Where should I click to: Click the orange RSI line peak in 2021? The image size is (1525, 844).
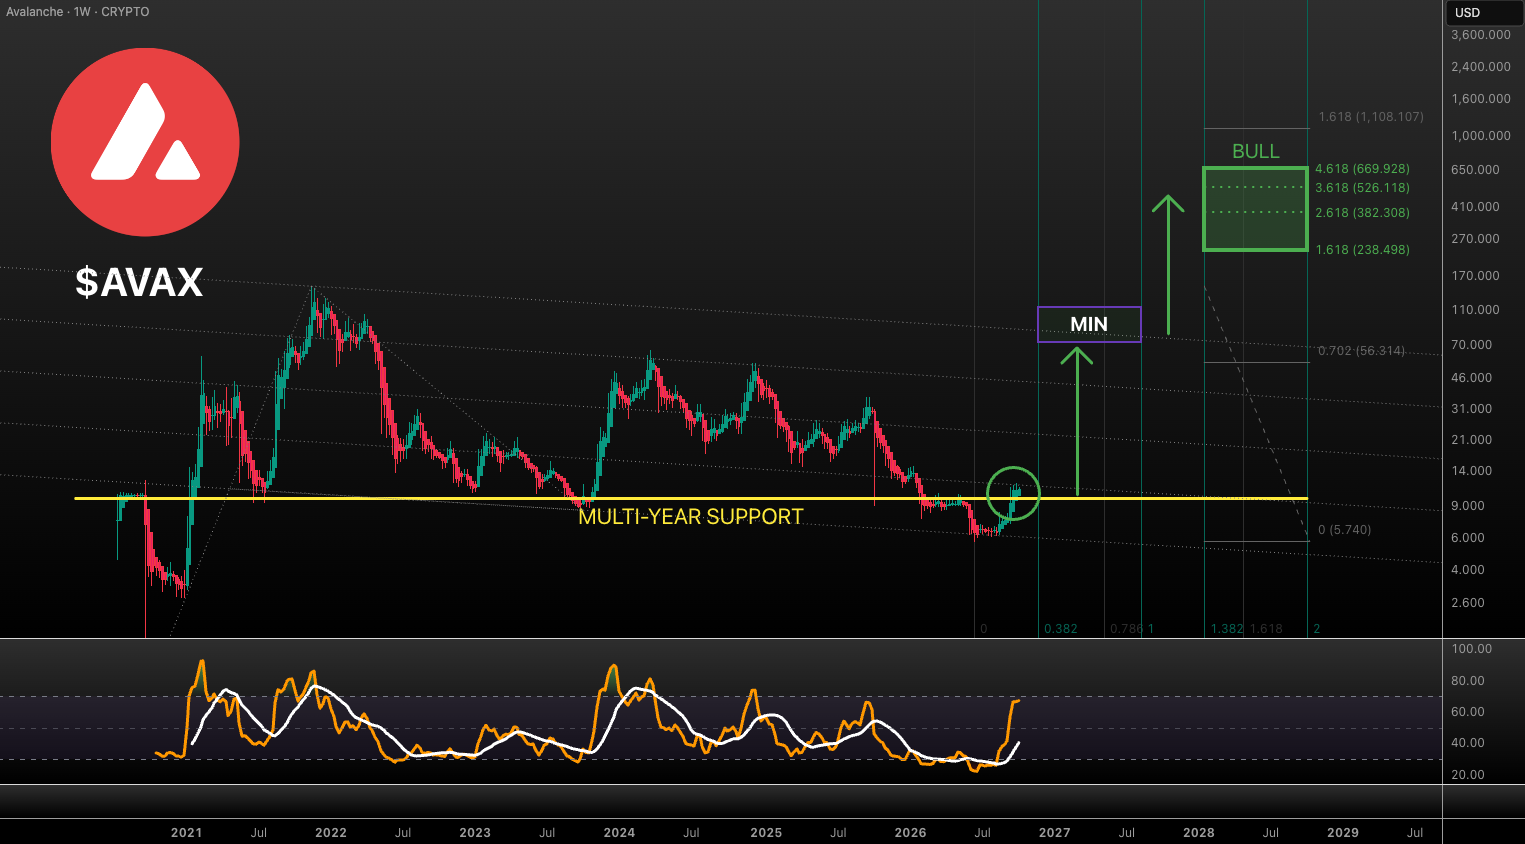[201, 662]
